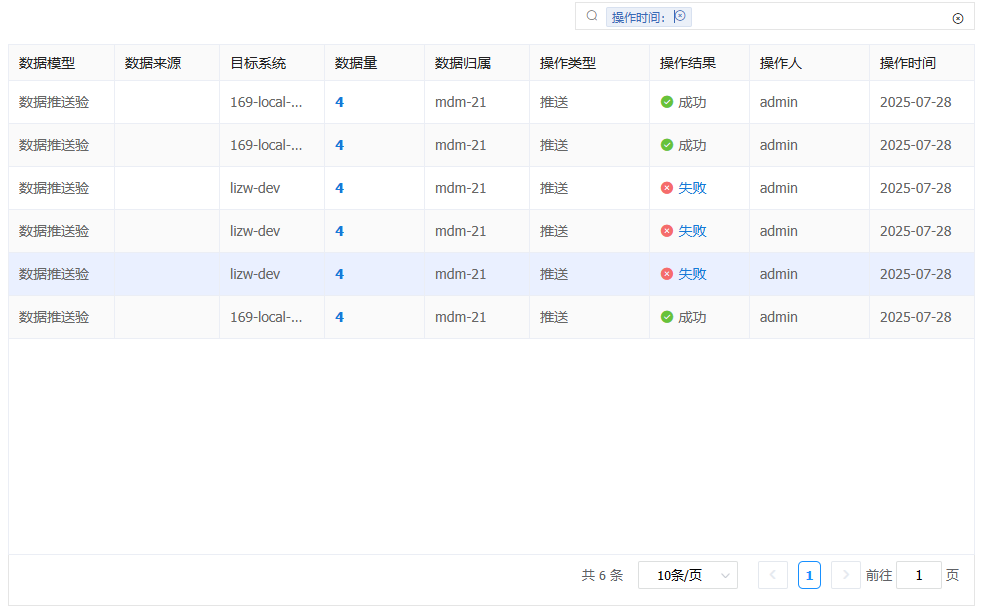Click the search magnifier icon
The image size is (983, 613).
pos(592,16)
